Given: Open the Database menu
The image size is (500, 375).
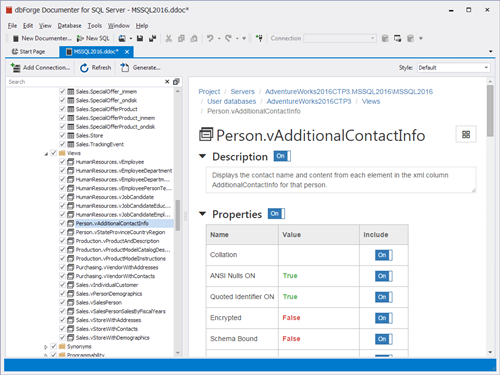Looking at the screenshot, I should pyautogui.click(x=69, y=26).
